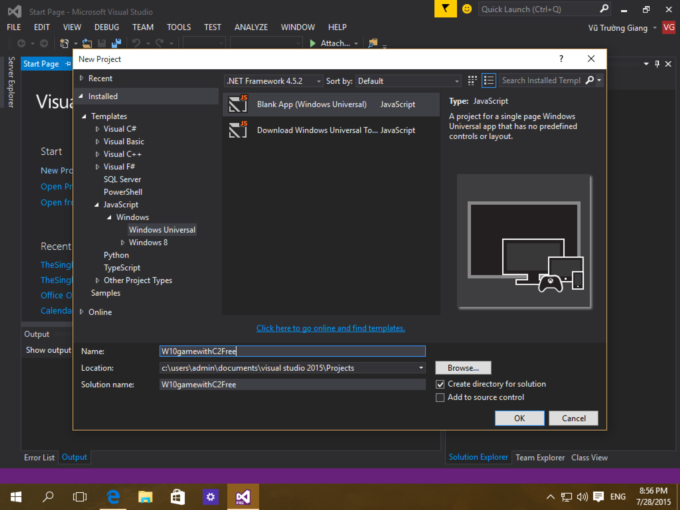Screen dimensions: 680x510
Task: Expand the Online section
Action: pos(81,312)
